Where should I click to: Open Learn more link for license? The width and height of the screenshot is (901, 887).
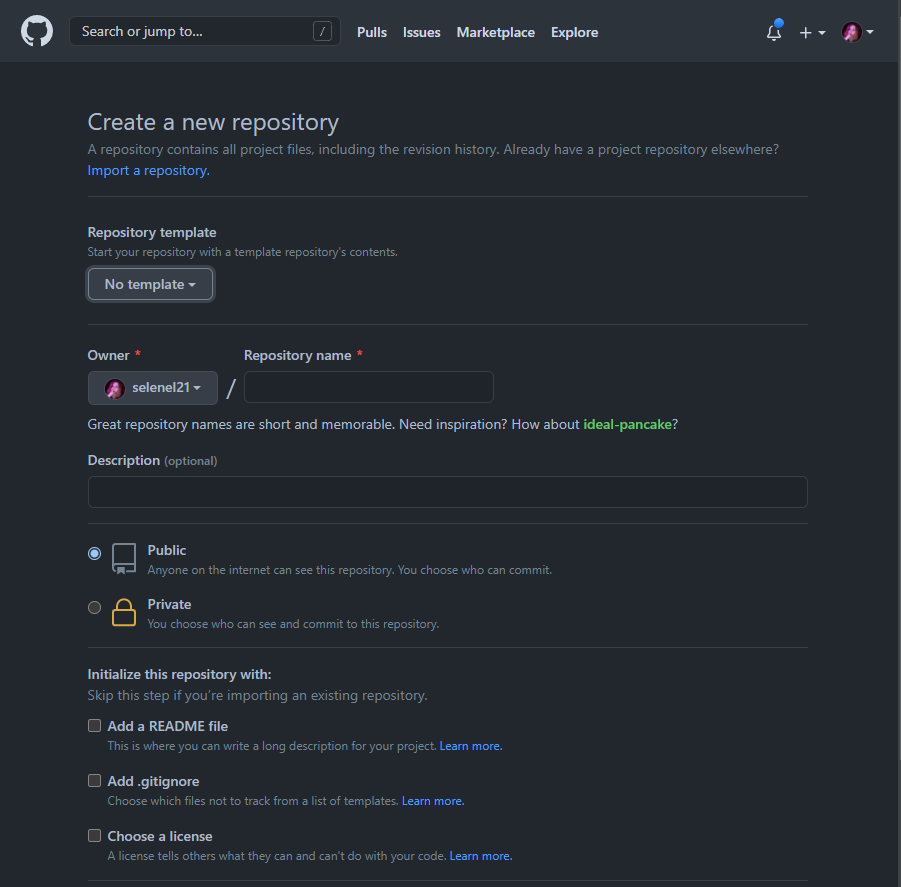(x=480, y=857)
